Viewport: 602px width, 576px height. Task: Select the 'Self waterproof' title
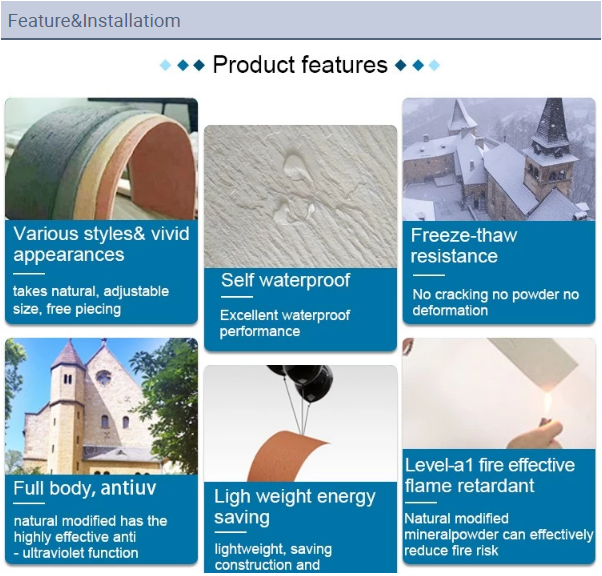(x=286, y=280)
